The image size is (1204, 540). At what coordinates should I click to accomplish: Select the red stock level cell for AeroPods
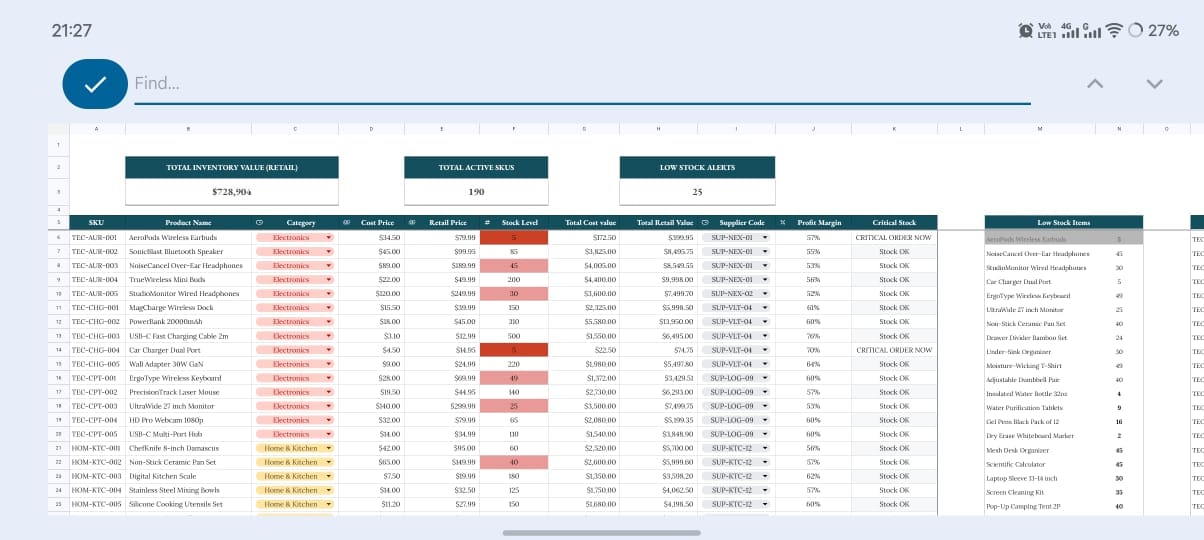tap(514, 238)
